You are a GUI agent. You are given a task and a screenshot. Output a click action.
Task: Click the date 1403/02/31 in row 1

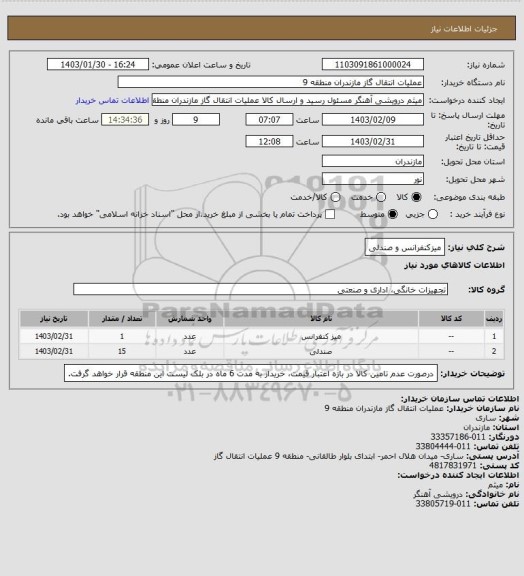click(x=54, y=336)
